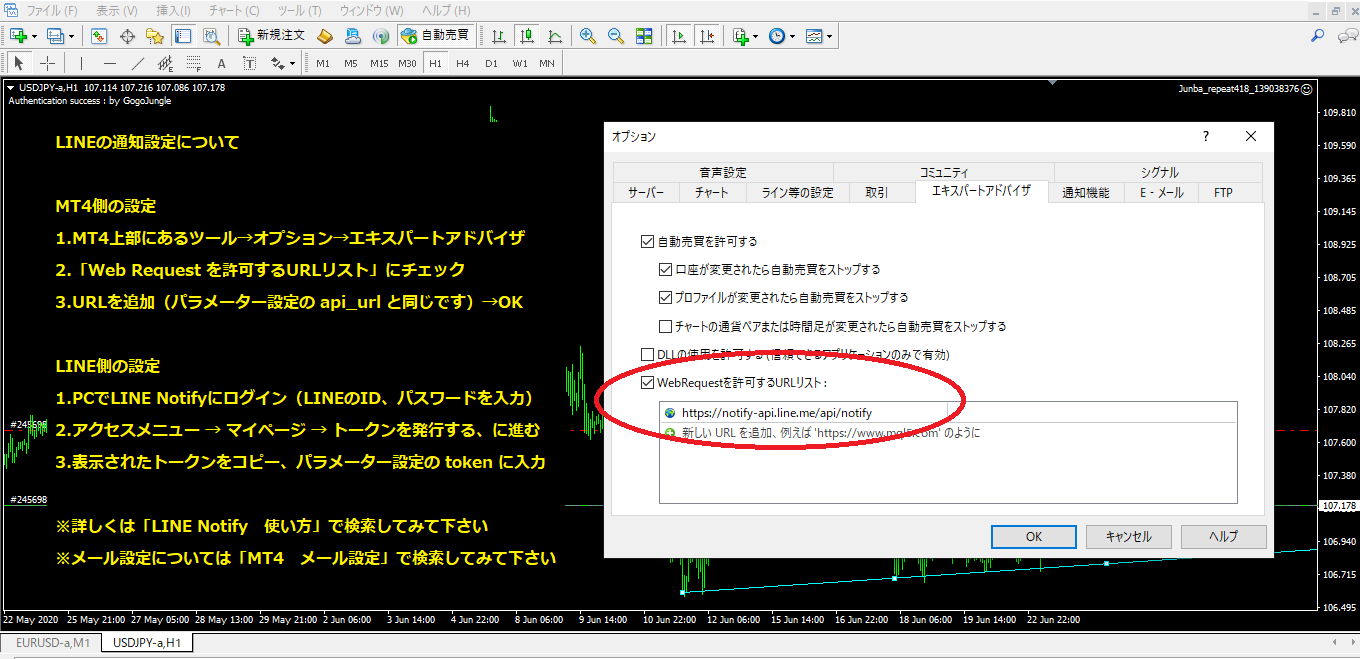Toggle プロファイルが変更されたら自動売買をストップする checkbox
1360x659 pixels.
(666, 297)
